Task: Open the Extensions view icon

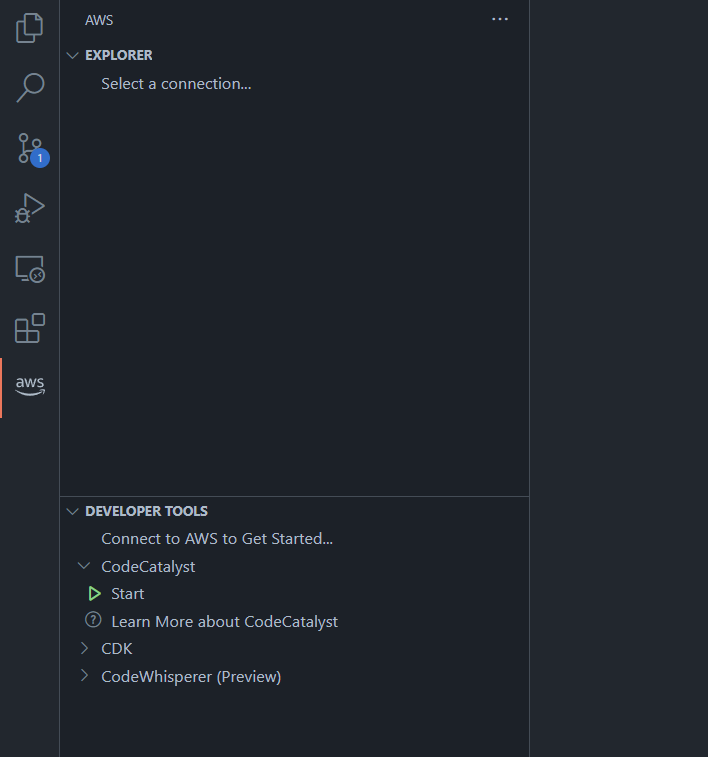Action: coord(30,328)
